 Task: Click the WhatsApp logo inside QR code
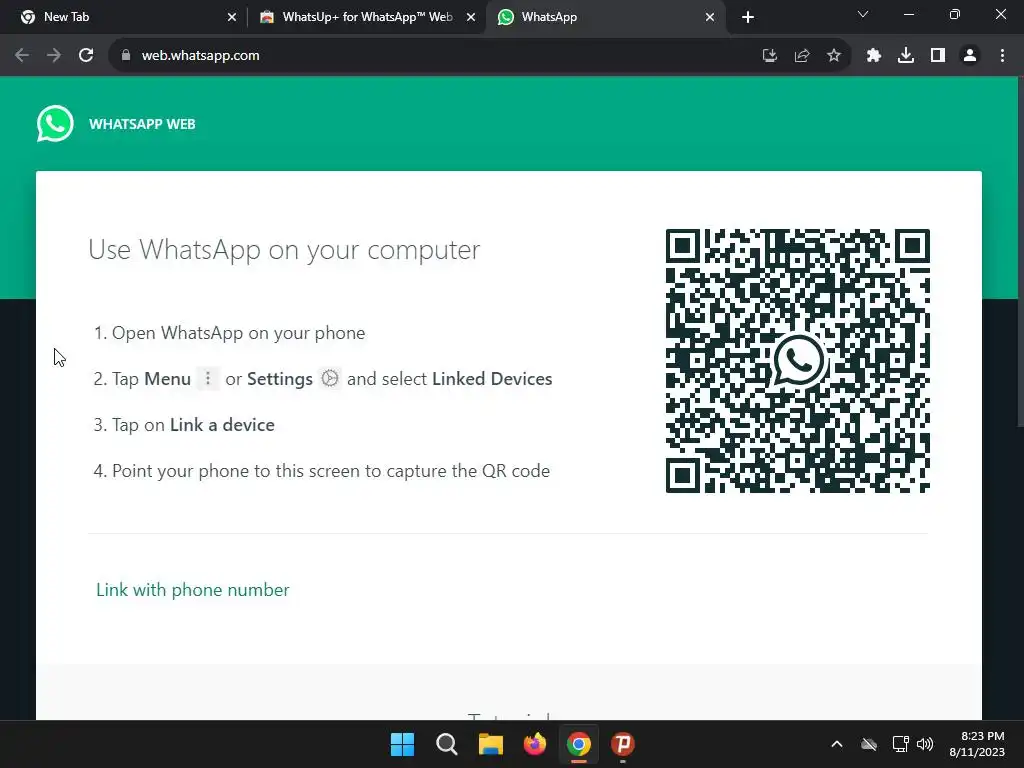[x=797, y=360]
